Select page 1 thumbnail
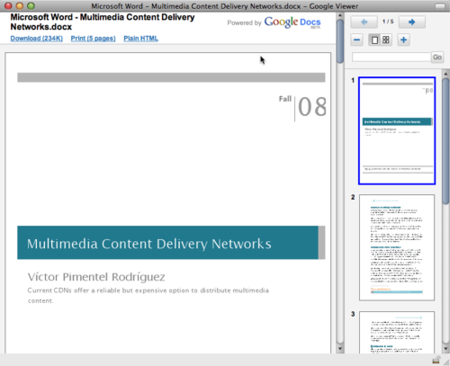 (397, 131)
